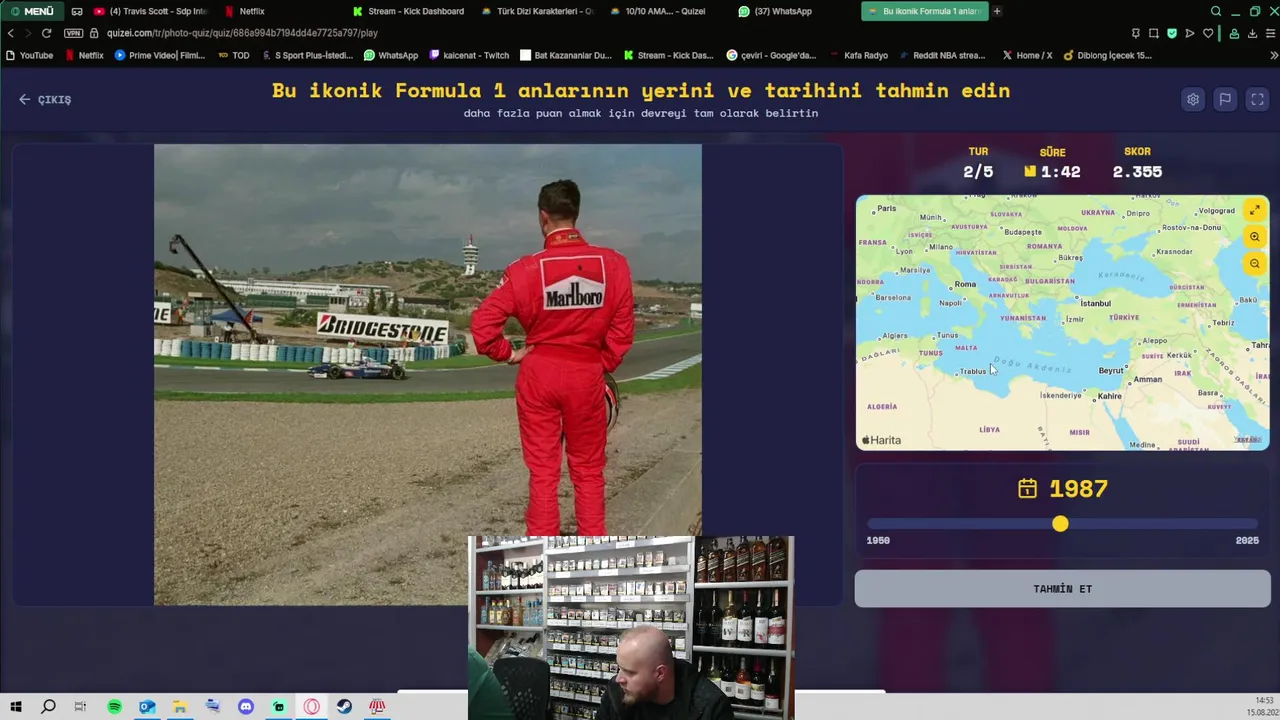Screen dimensions: 1280x720
Task: Open çeviri - Google bookmark
Action: tap(772, 55)
